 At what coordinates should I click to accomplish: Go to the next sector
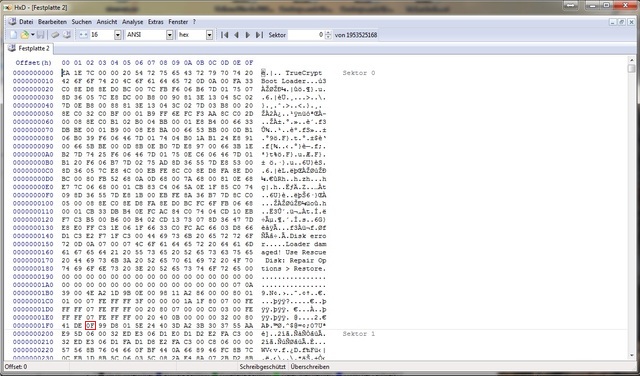247,35
